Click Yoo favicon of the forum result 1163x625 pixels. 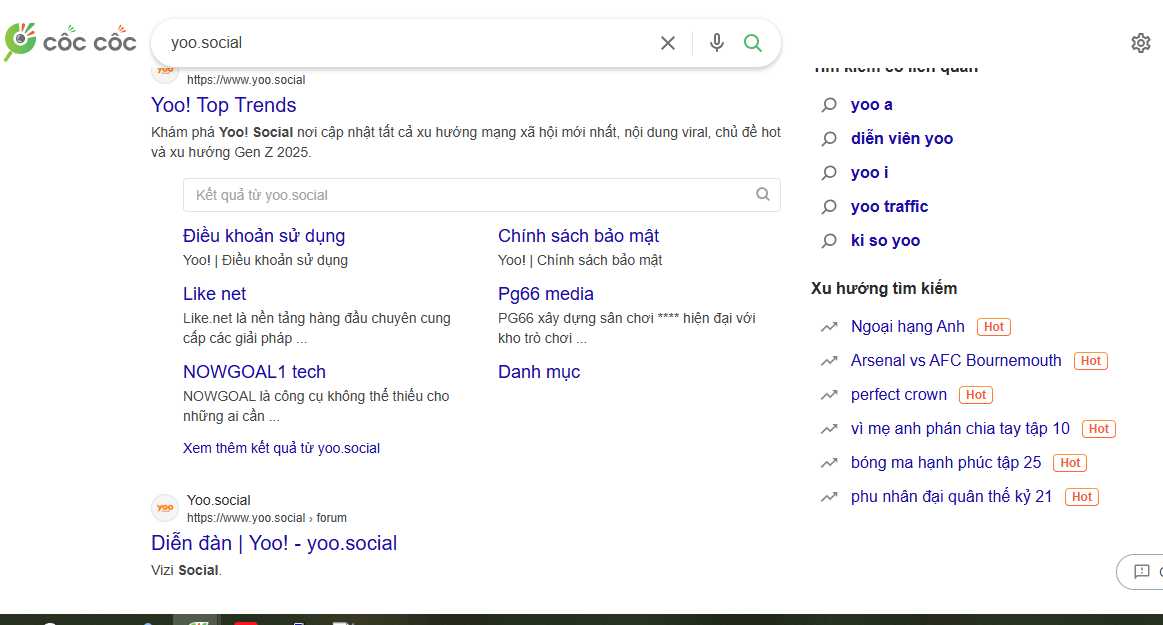(x=165, y=508)
